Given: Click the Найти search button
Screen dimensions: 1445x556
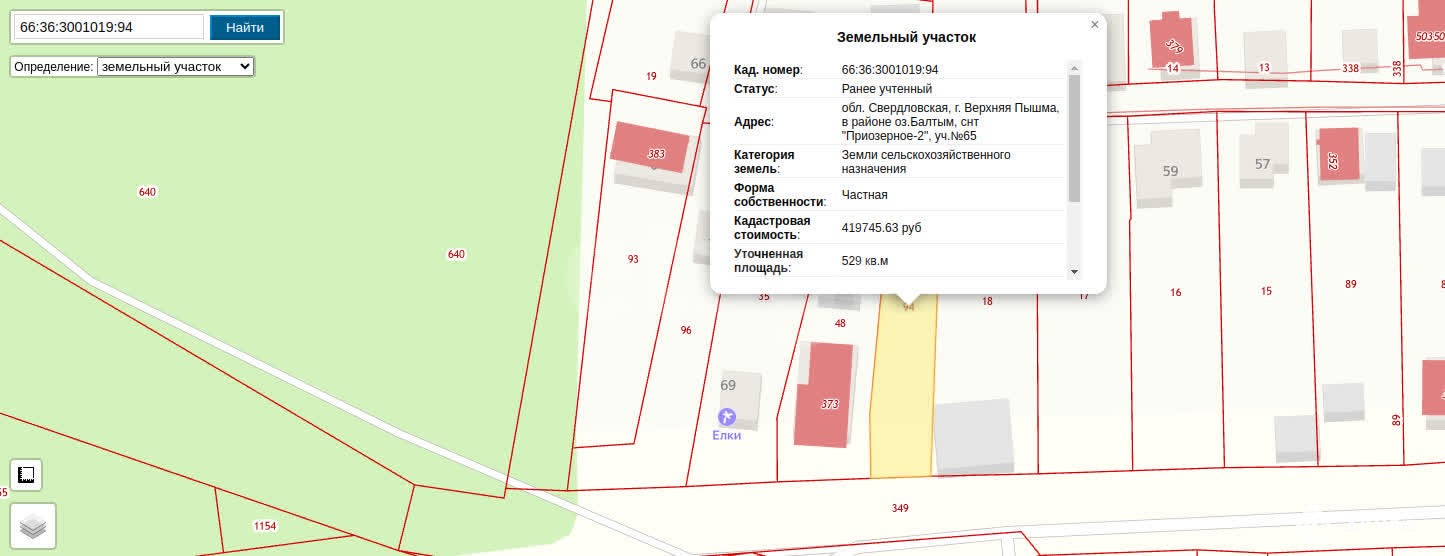Looking at the screenshot, I should 245,27.
